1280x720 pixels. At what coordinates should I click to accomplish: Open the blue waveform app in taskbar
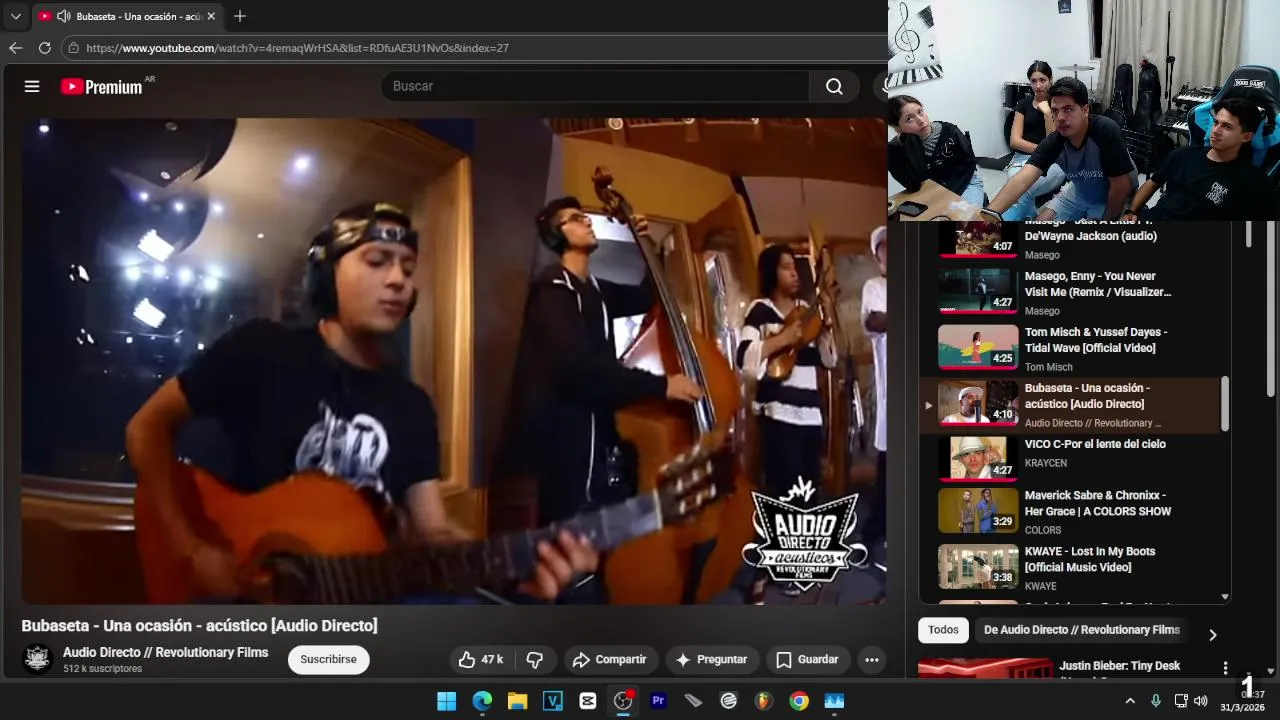click(x=834, y=701)
